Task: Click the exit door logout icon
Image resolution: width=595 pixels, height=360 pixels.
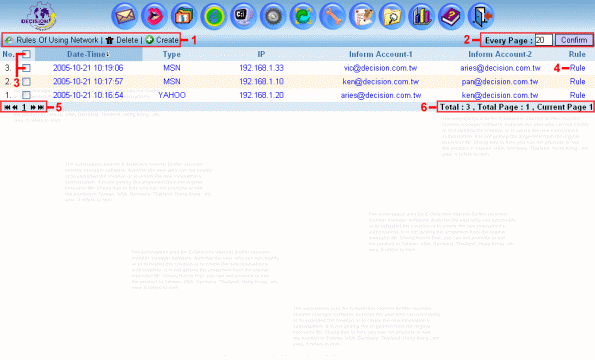Action: [481, 16]
